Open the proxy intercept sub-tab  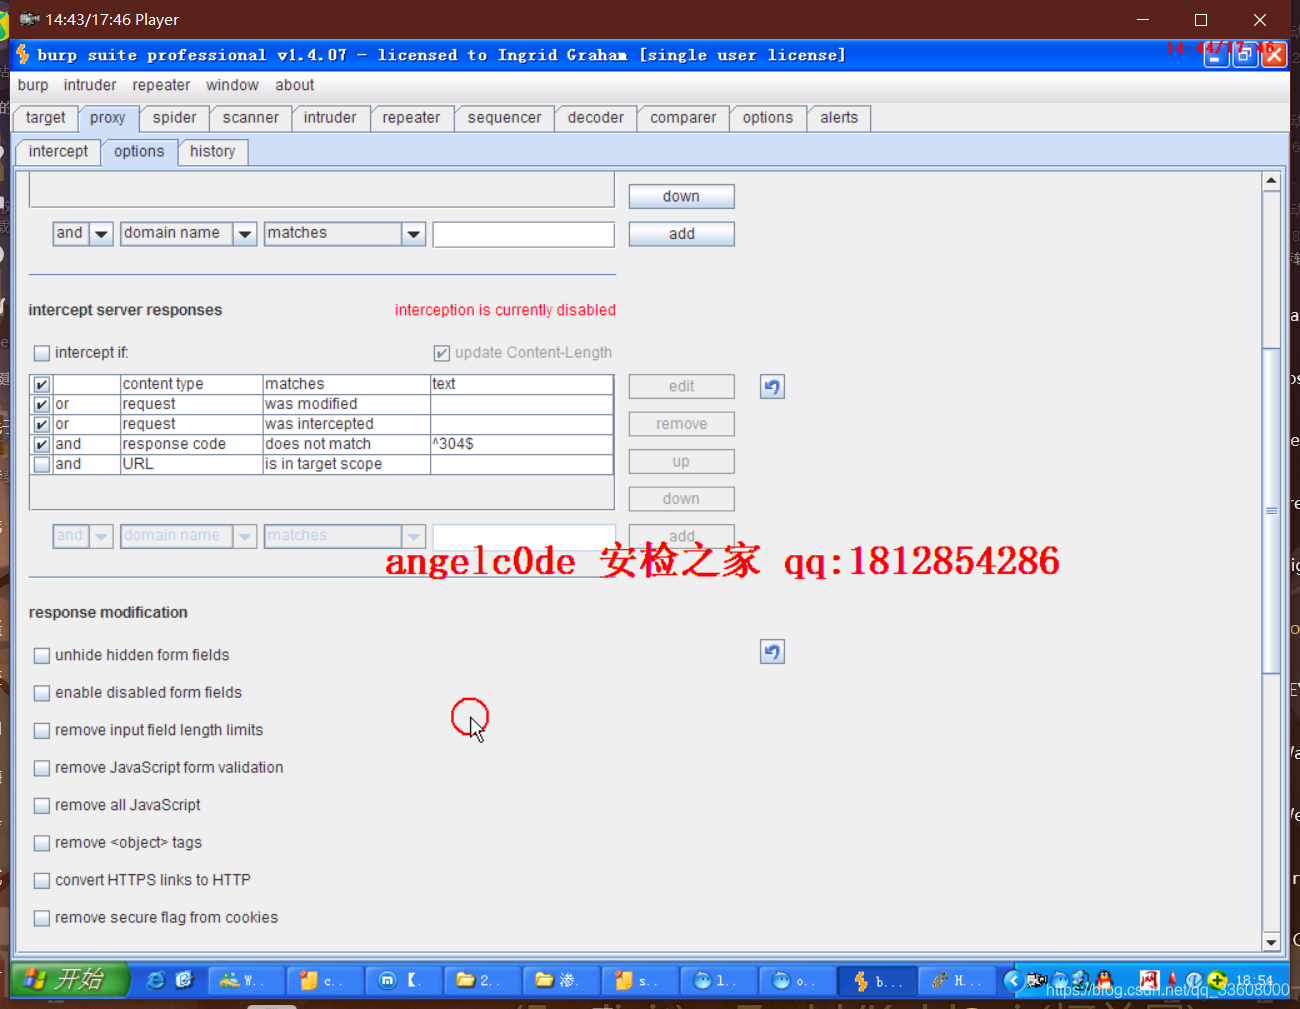58,152
